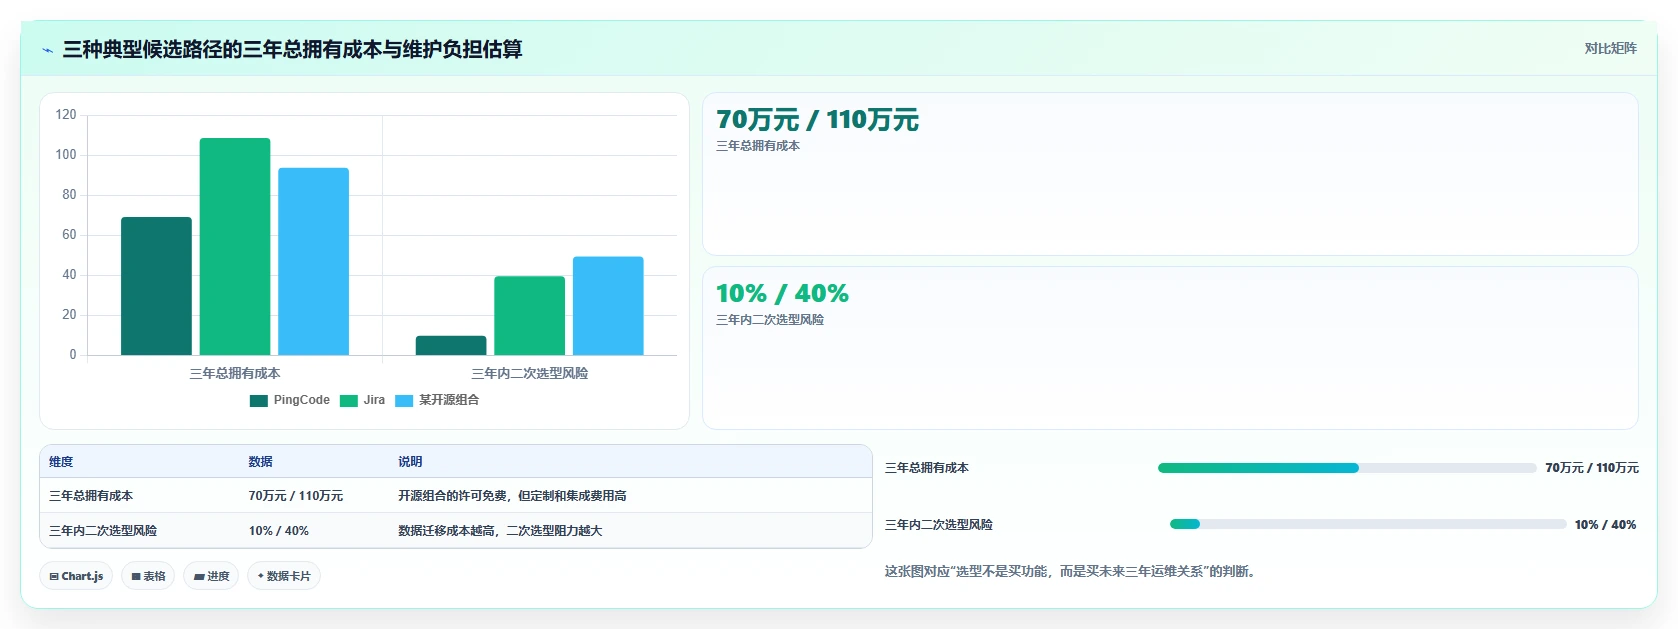Click the 数据 column header
Screen dimensions: 1678x629
click(x=261, y=462)
